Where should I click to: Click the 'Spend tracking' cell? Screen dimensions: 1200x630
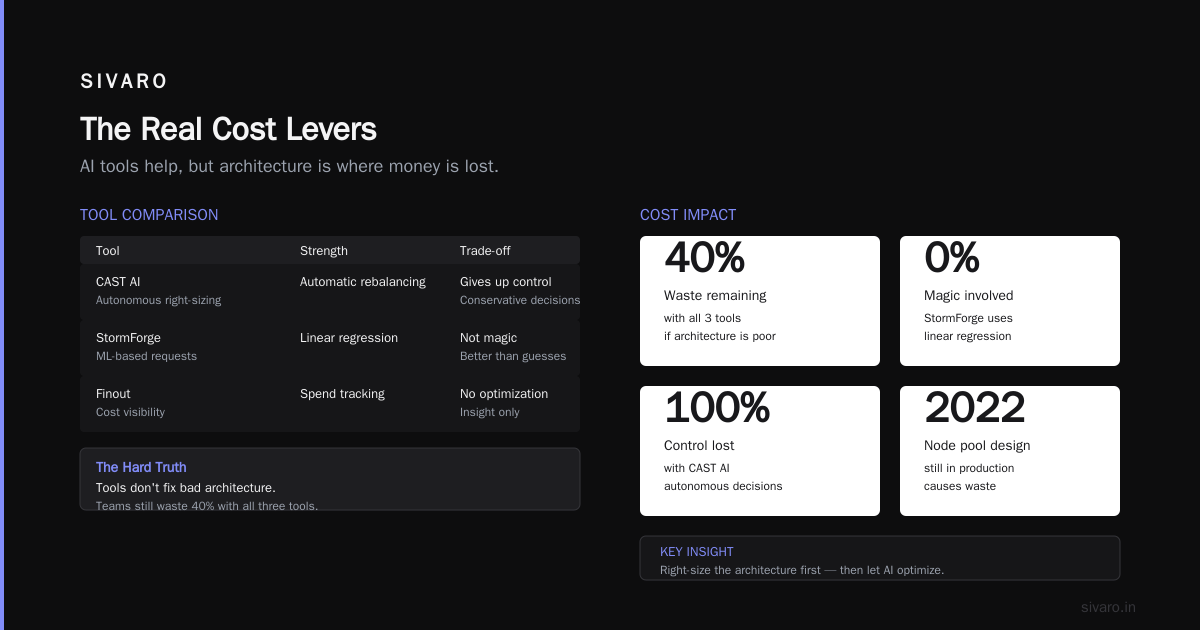coord(342,394)
